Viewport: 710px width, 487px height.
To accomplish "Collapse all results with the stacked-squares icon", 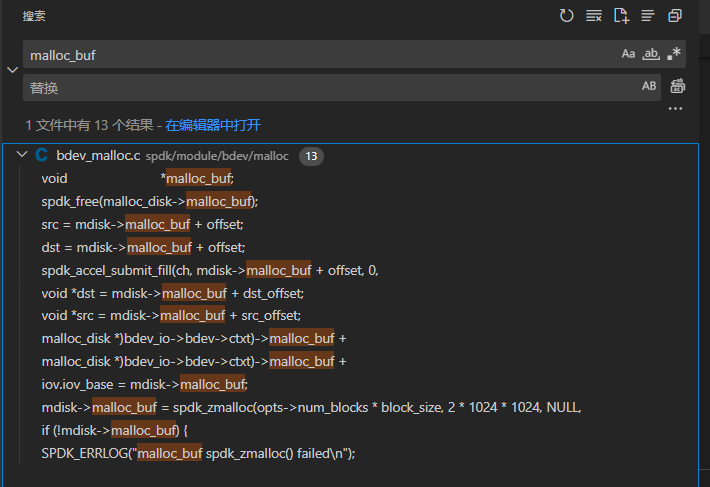I will click(x=675, y=16).
